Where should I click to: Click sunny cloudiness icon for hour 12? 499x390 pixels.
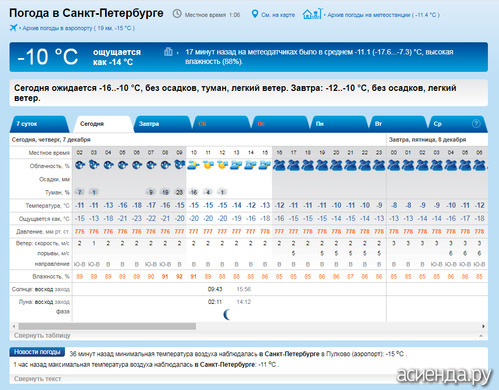click(222, 165)
